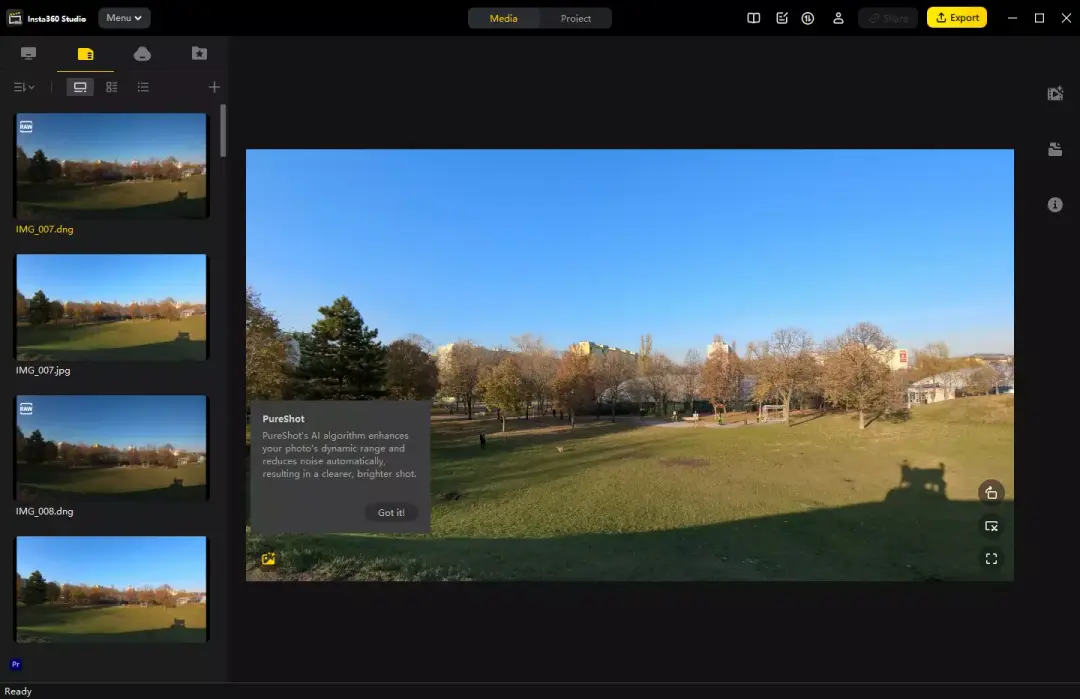Click the IMG_008.dng file name
This screenshot has width=1080, height=699.
[45, 512]
